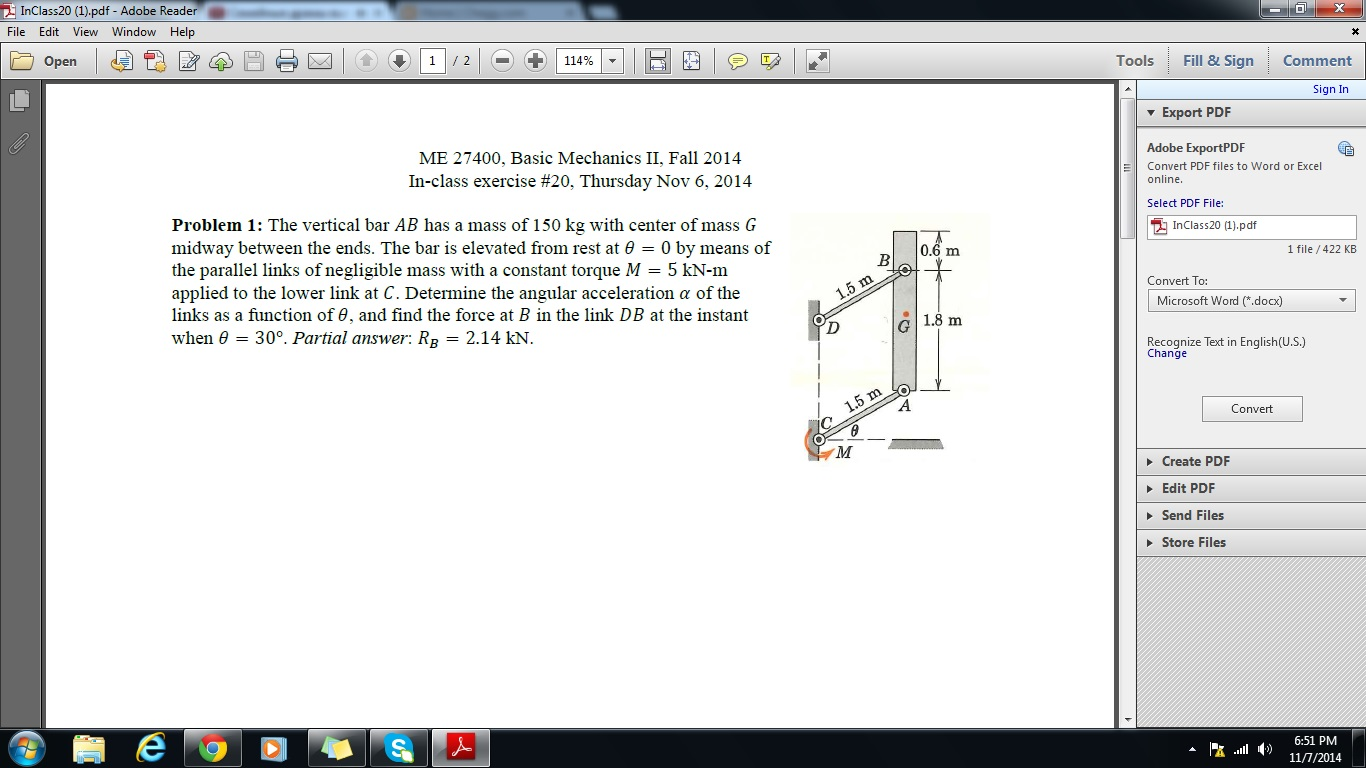The height and width of the screenshot is (768, 1366).
Task: Click Change recognition language link
Action: [x=1167, y=354]
